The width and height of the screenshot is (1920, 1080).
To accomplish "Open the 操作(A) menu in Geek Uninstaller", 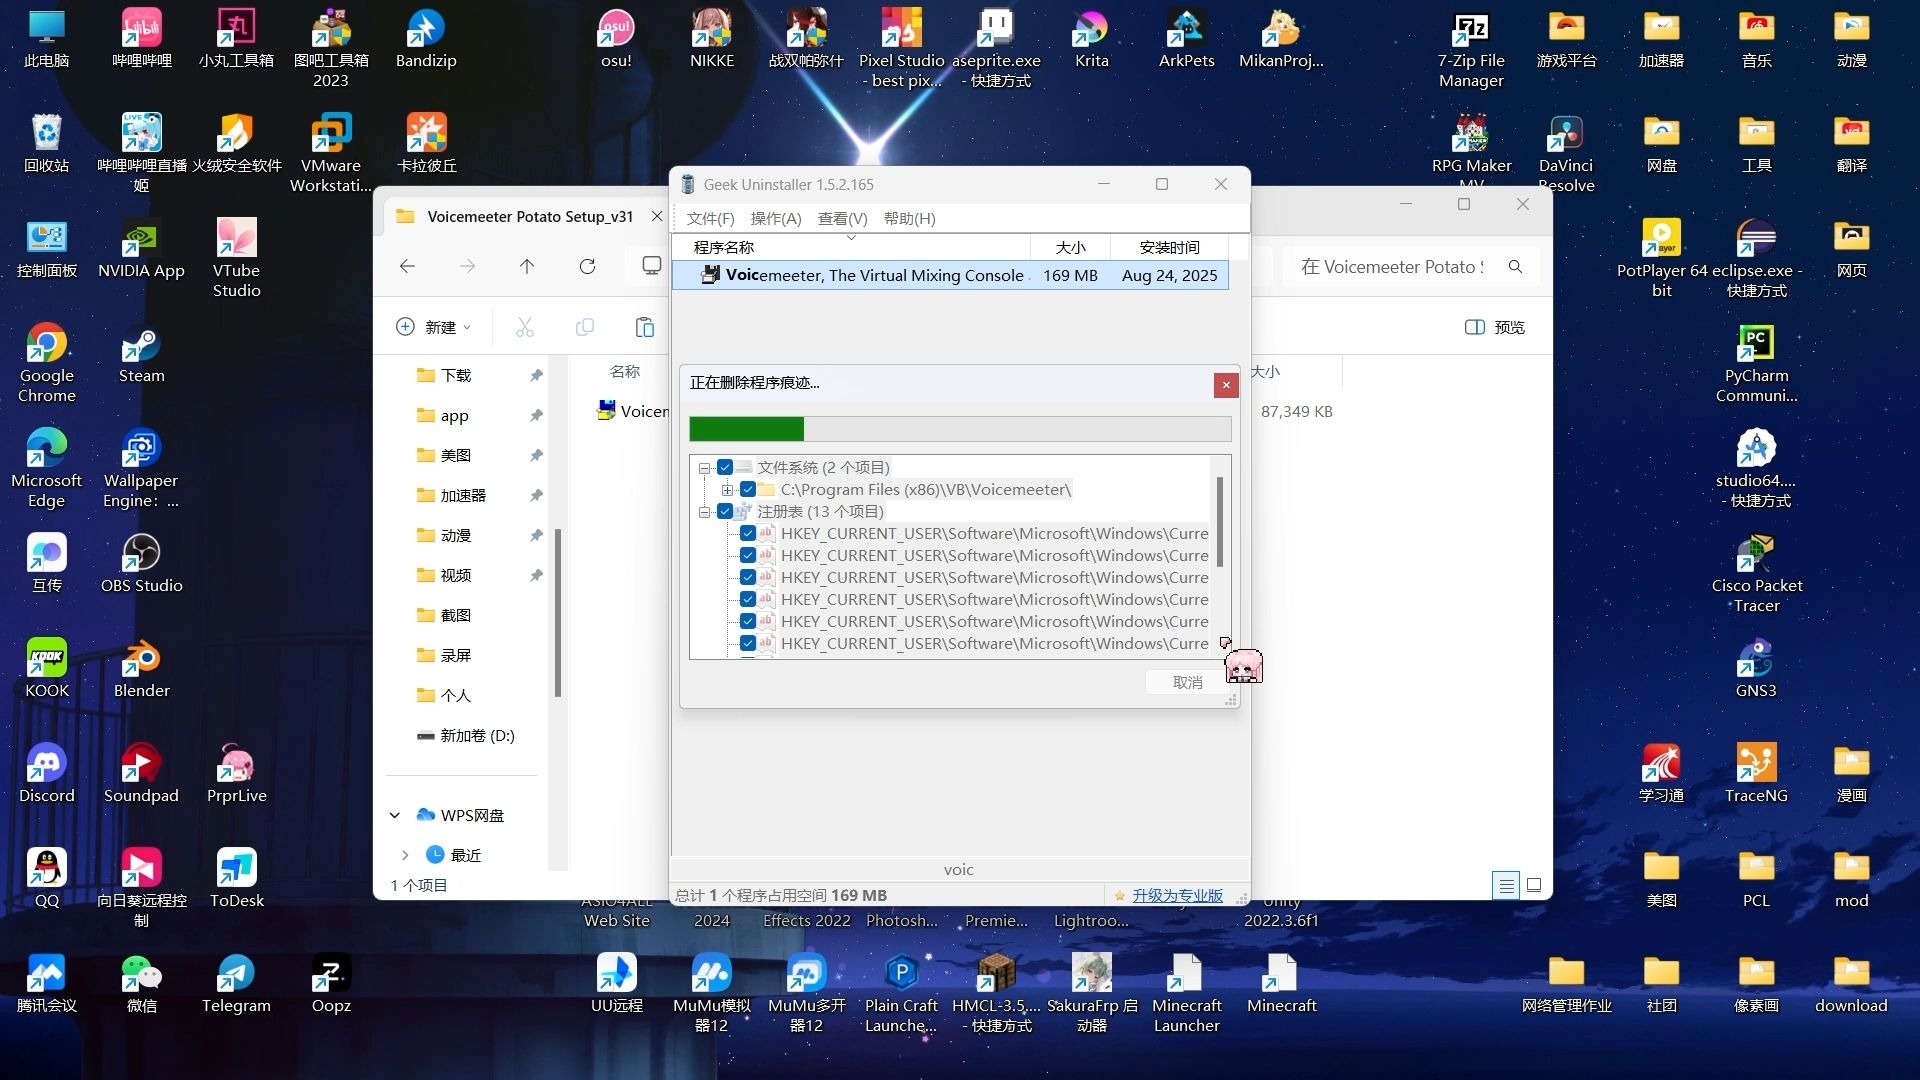I will coord(775,218).
